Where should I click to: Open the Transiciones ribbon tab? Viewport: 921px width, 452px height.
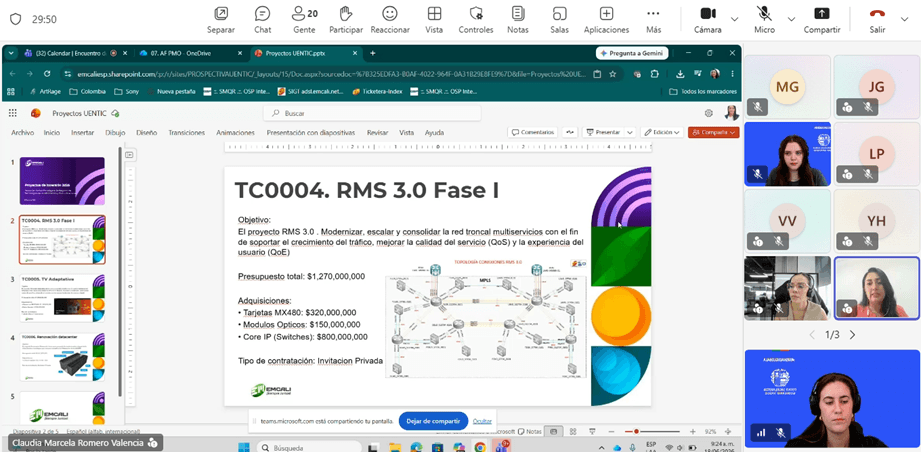186,133
